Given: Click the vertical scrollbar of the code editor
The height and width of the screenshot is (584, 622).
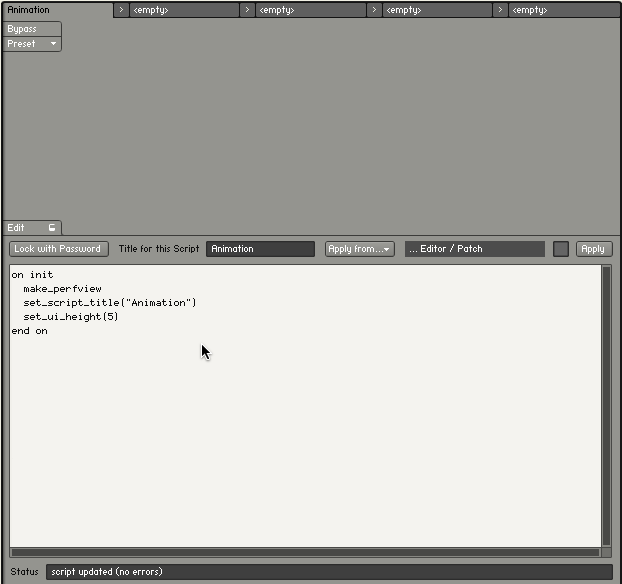Looking at the screenshot, I should tap(606, 406).
